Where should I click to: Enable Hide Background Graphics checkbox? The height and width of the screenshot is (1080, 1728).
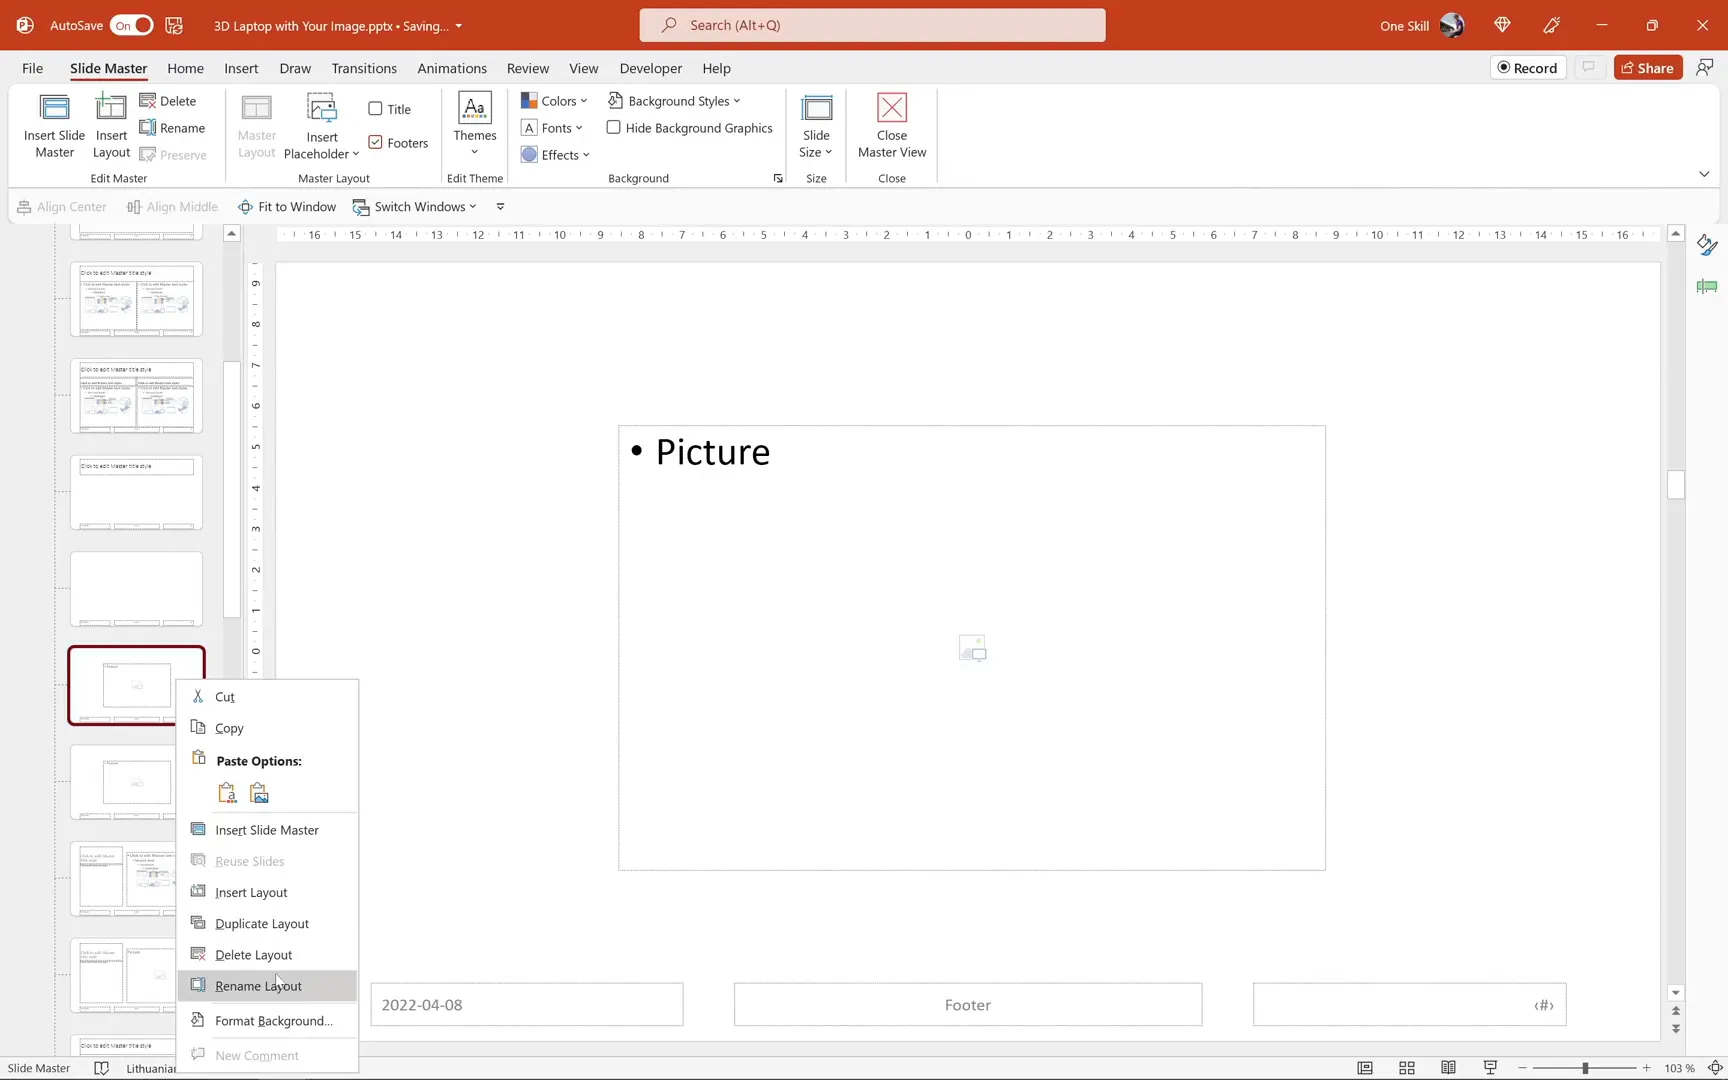tap(613, 128)
